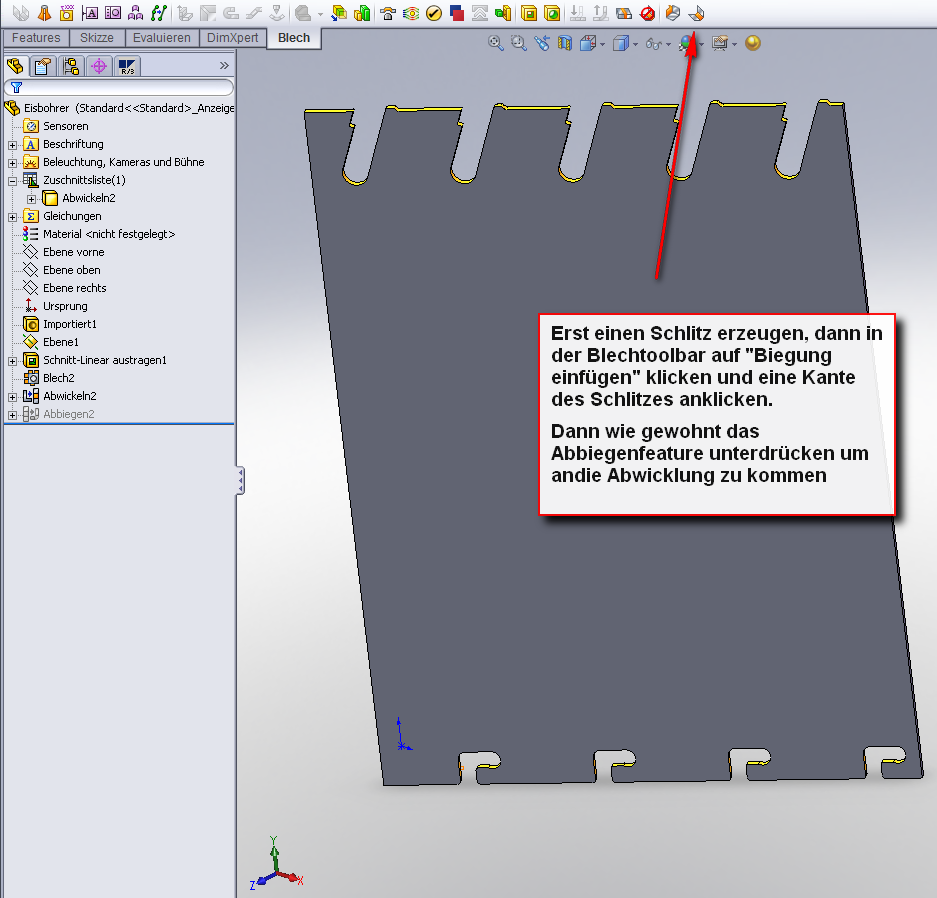
Task: Click the red no-entry icon in top toolbar
Action: [647, 13]
